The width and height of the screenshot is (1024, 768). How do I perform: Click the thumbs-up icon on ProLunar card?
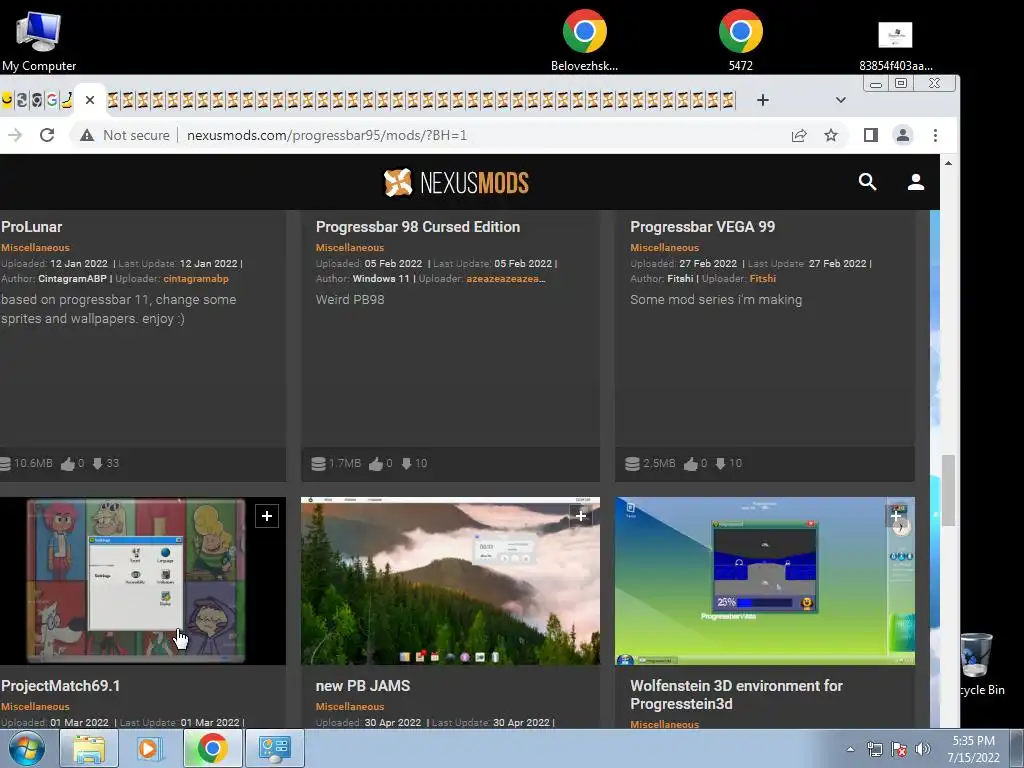[x=67, y=464]
